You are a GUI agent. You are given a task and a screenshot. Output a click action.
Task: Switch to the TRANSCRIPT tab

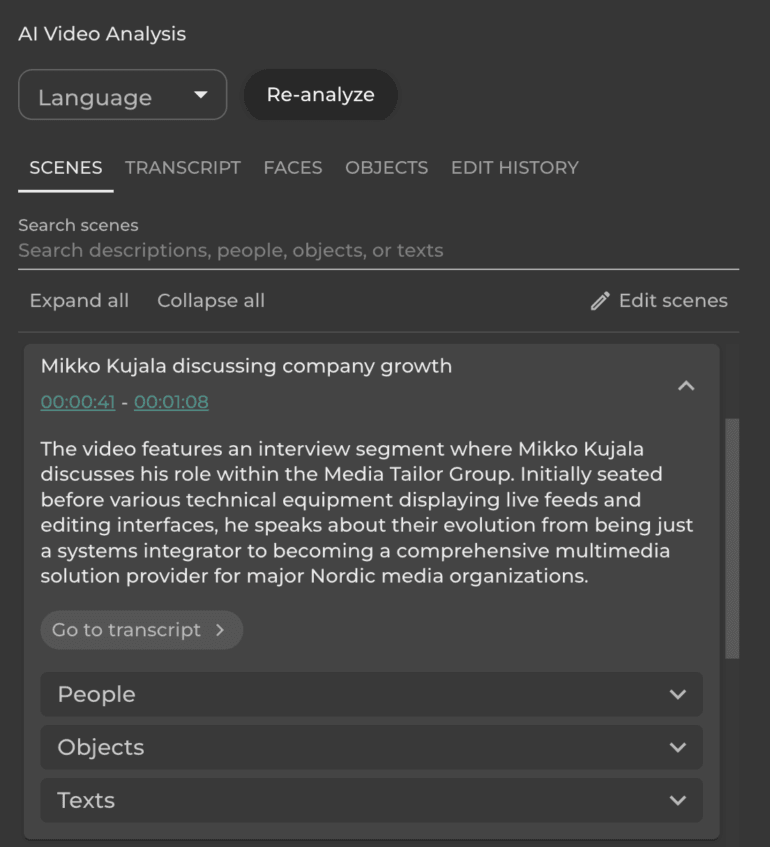click(x=183, y=167)
